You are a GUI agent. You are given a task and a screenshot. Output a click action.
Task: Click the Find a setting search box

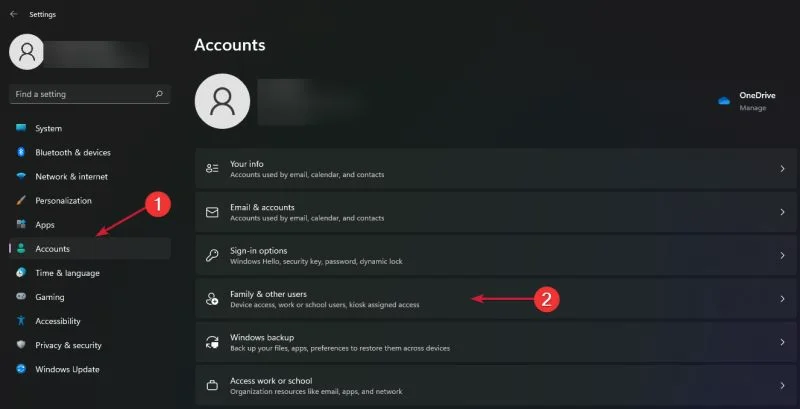click(x=80, y=94)
